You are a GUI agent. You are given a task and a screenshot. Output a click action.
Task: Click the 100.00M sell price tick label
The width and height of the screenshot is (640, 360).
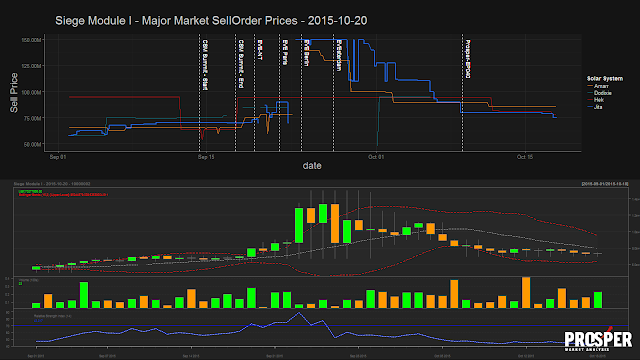tap(31, 92)
